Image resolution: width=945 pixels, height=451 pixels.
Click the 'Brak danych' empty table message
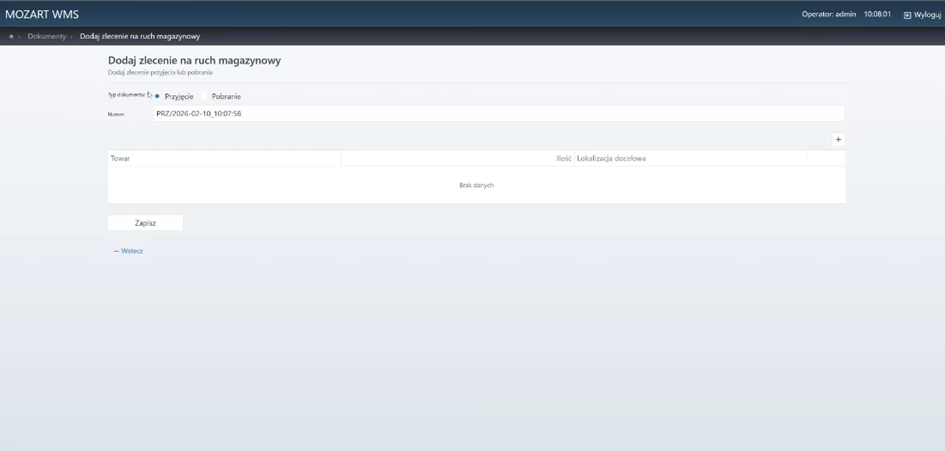(476, 185)
